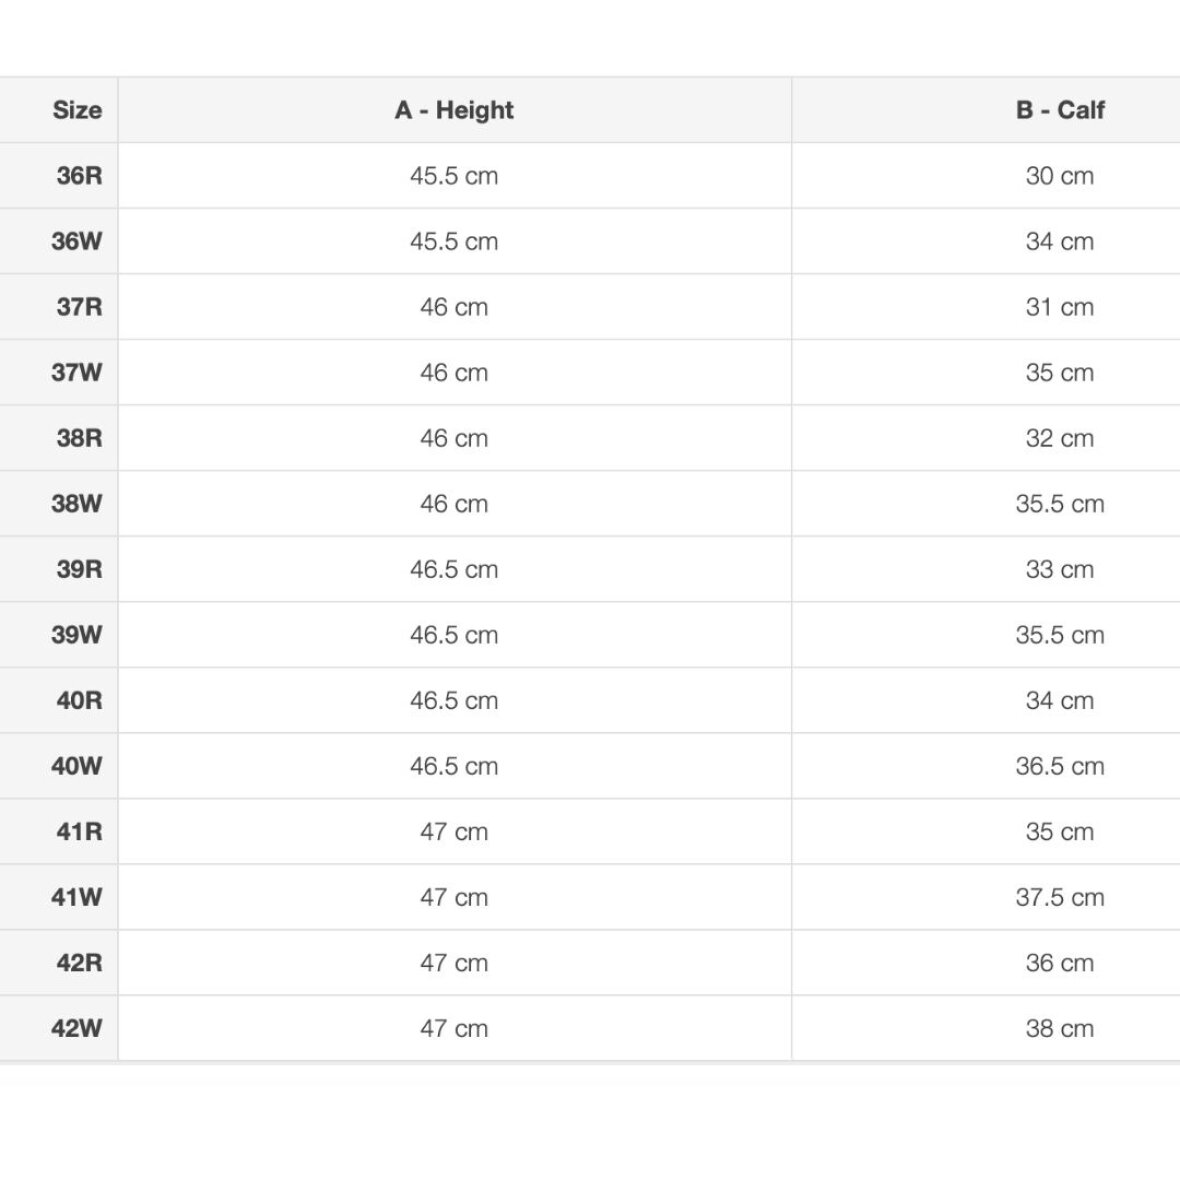The height and width of the screenshot is (1180, 1180).
Task: Click the 33 cm calf measurement
Action: click(1059, 569)
